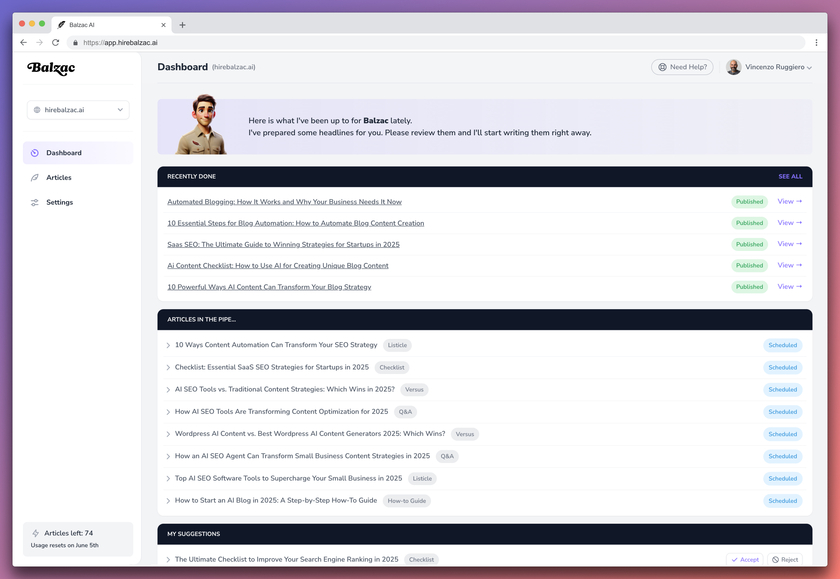
Task: Open 'Automated Blogging: How It Works' article link
Action: [284, 202]
